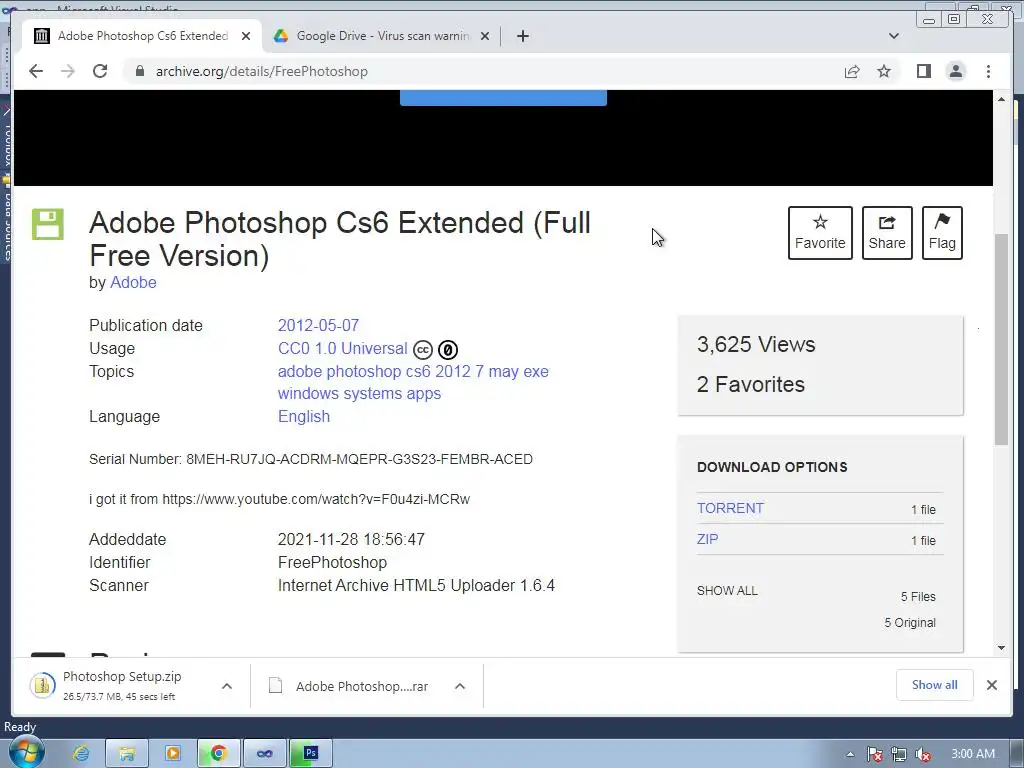Screen dimensions: 1024x768
Task: Open Visual Studio from the taskbar
Action: 264,754
